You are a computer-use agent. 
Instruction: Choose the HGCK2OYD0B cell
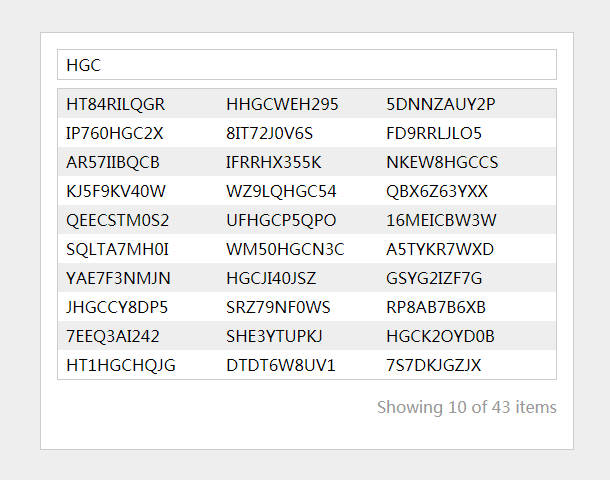[440, 336]
